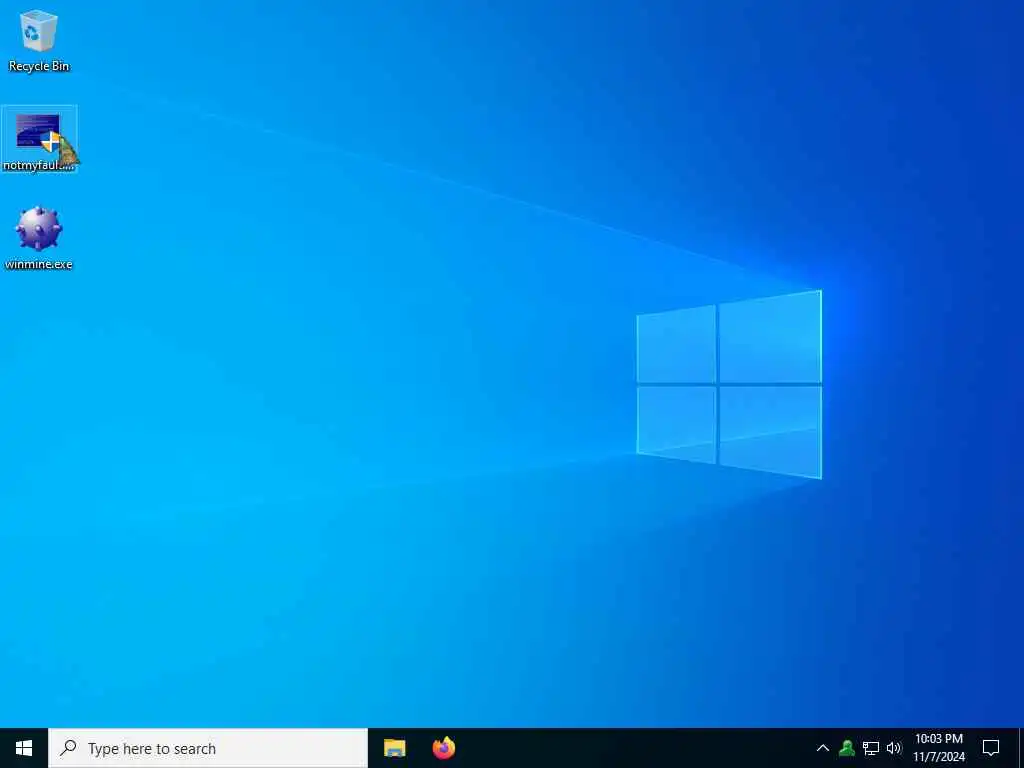Open the network status tray icon

[871, 748]
